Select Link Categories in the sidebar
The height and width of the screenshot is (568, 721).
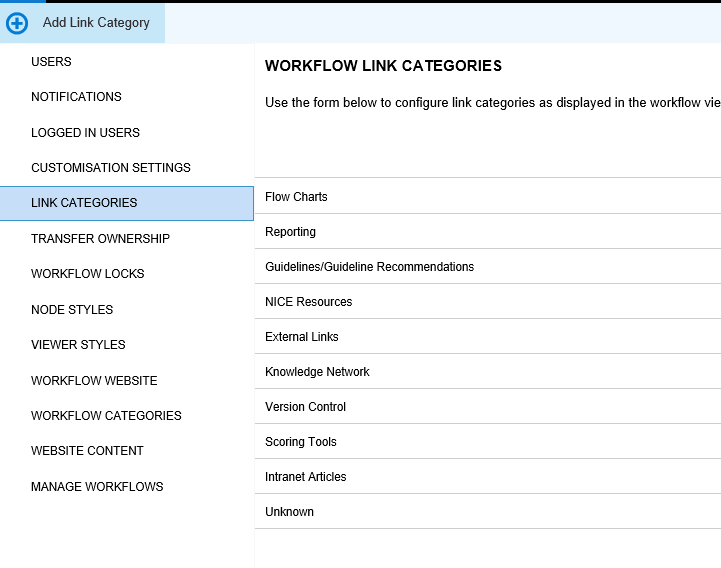point(84,203)
